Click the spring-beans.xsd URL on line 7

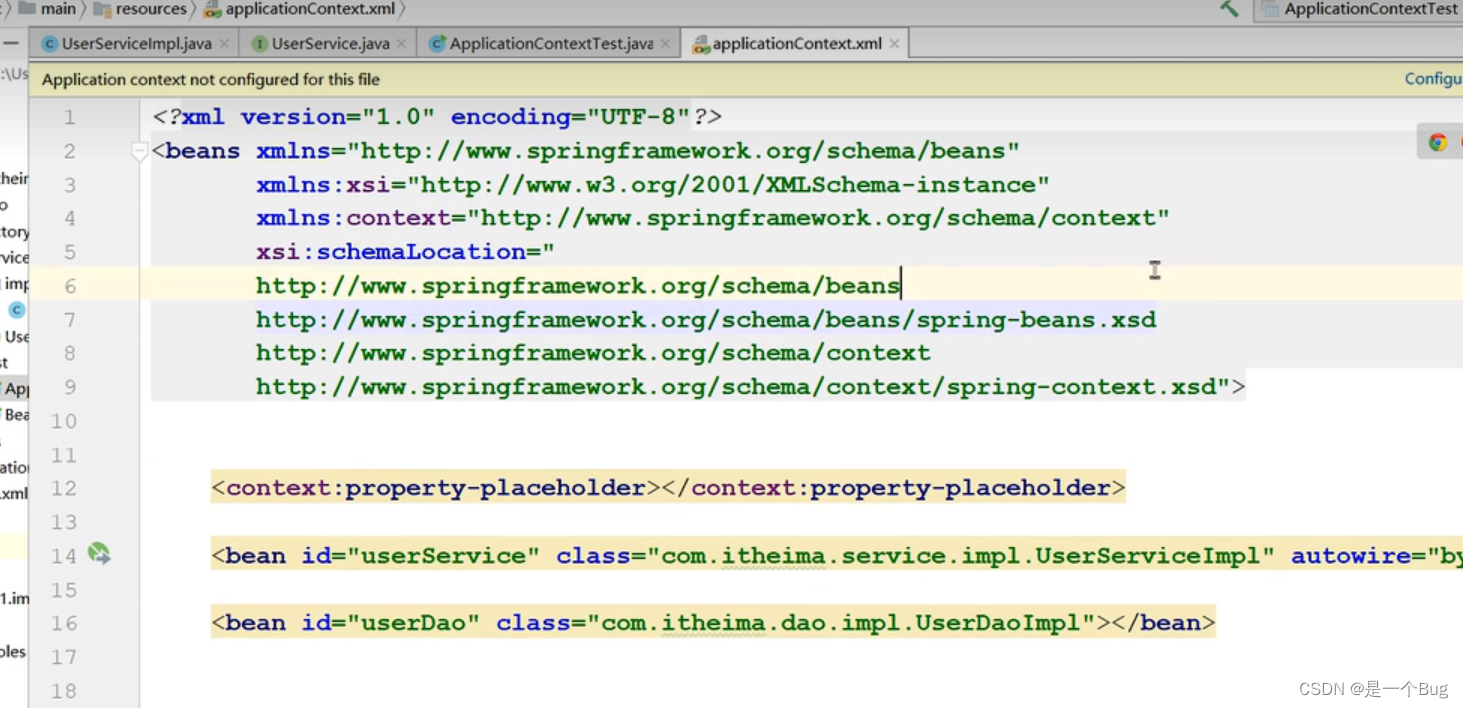click(706, 320)
